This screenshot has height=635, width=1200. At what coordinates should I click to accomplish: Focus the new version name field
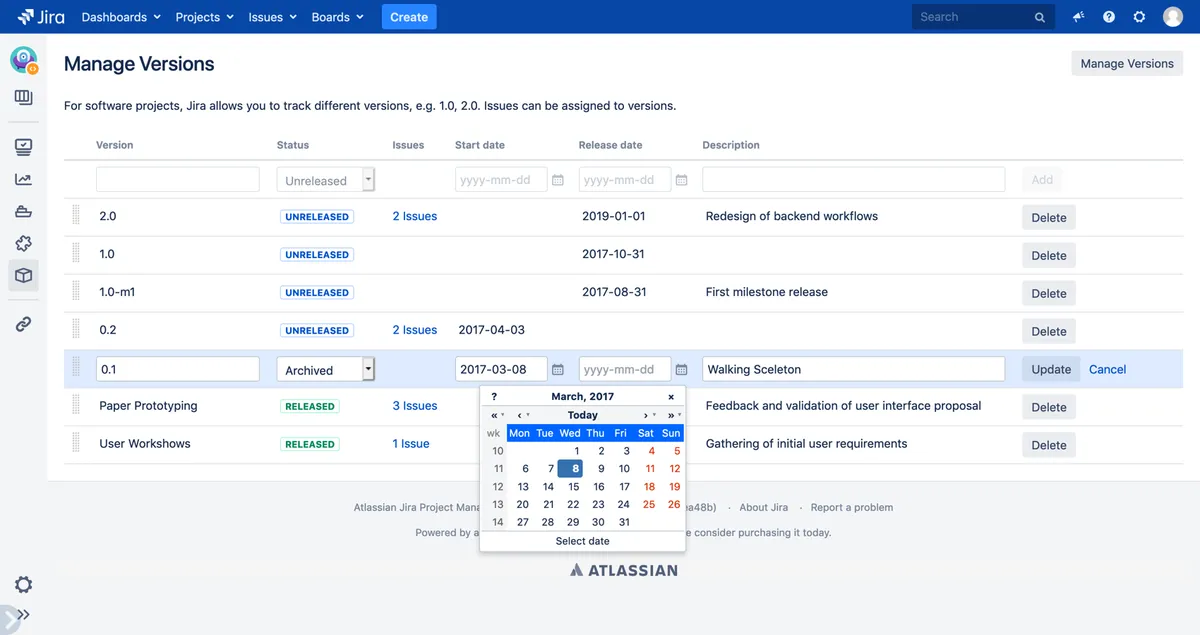click(x=178, y=180)
